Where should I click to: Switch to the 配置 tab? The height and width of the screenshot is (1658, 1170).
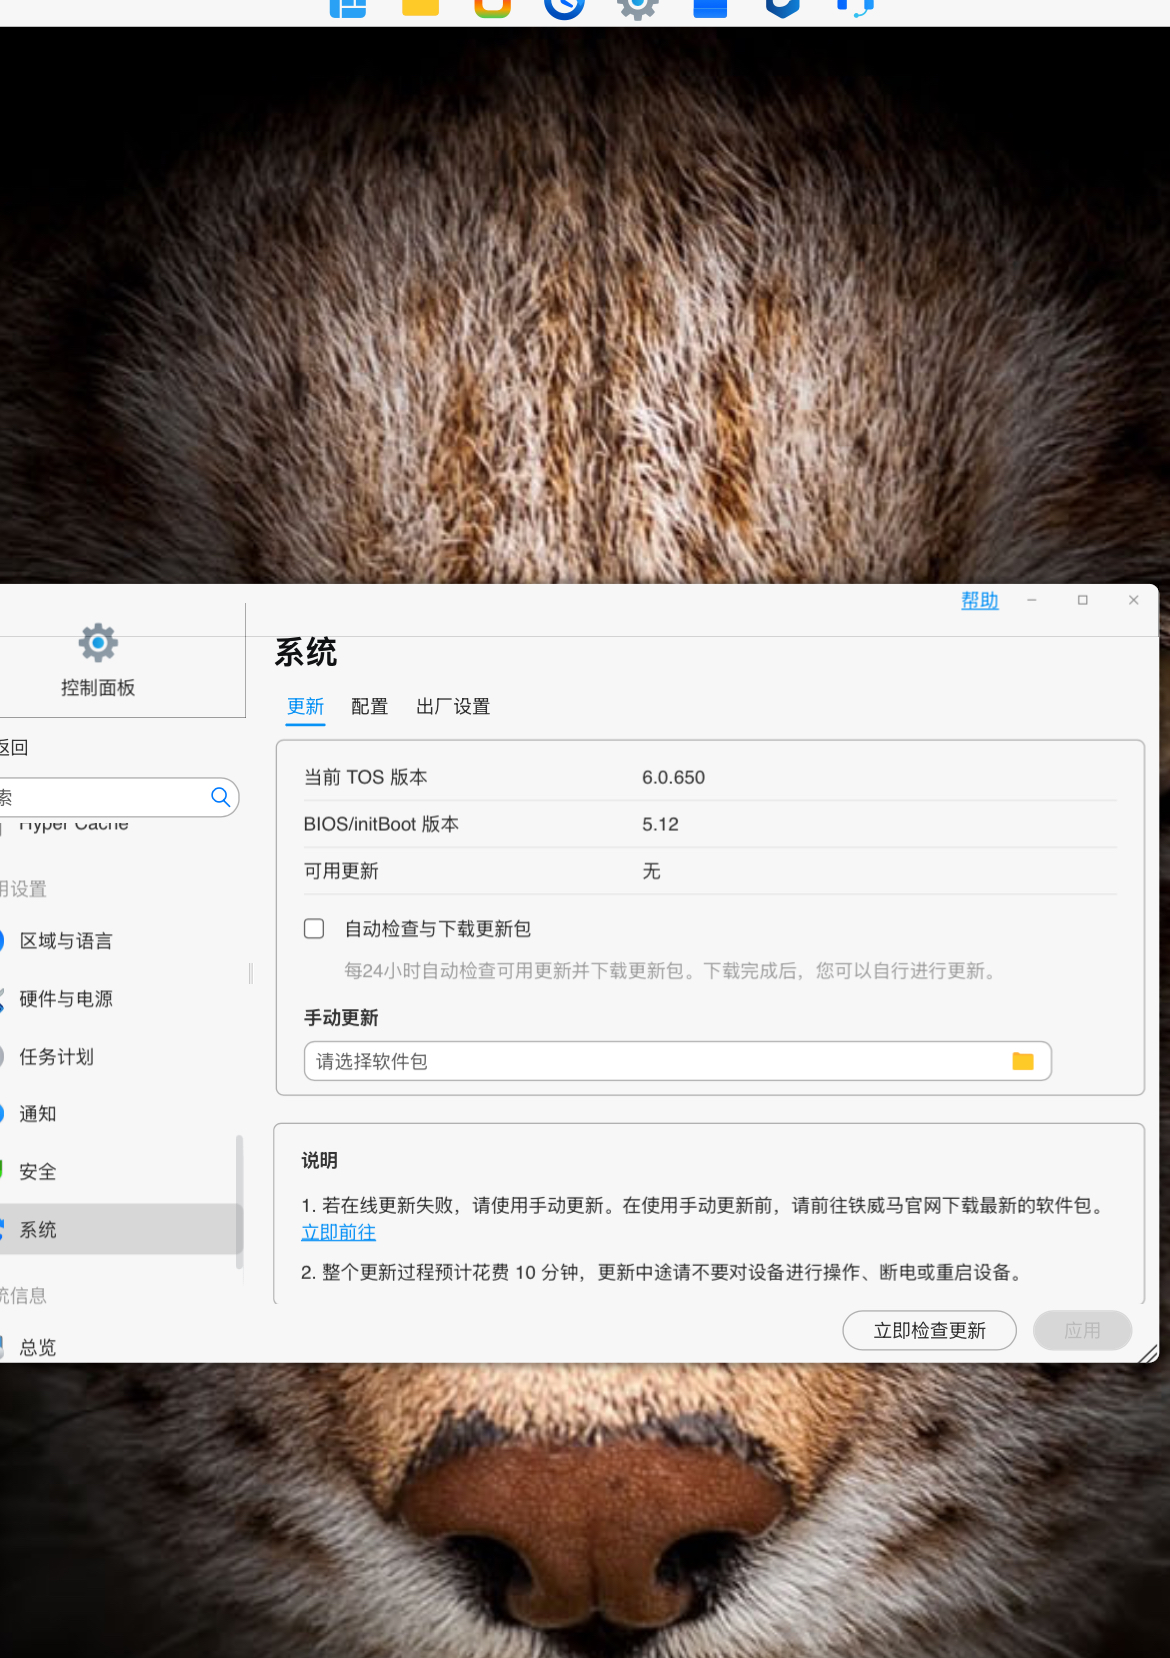pos(370,707)
